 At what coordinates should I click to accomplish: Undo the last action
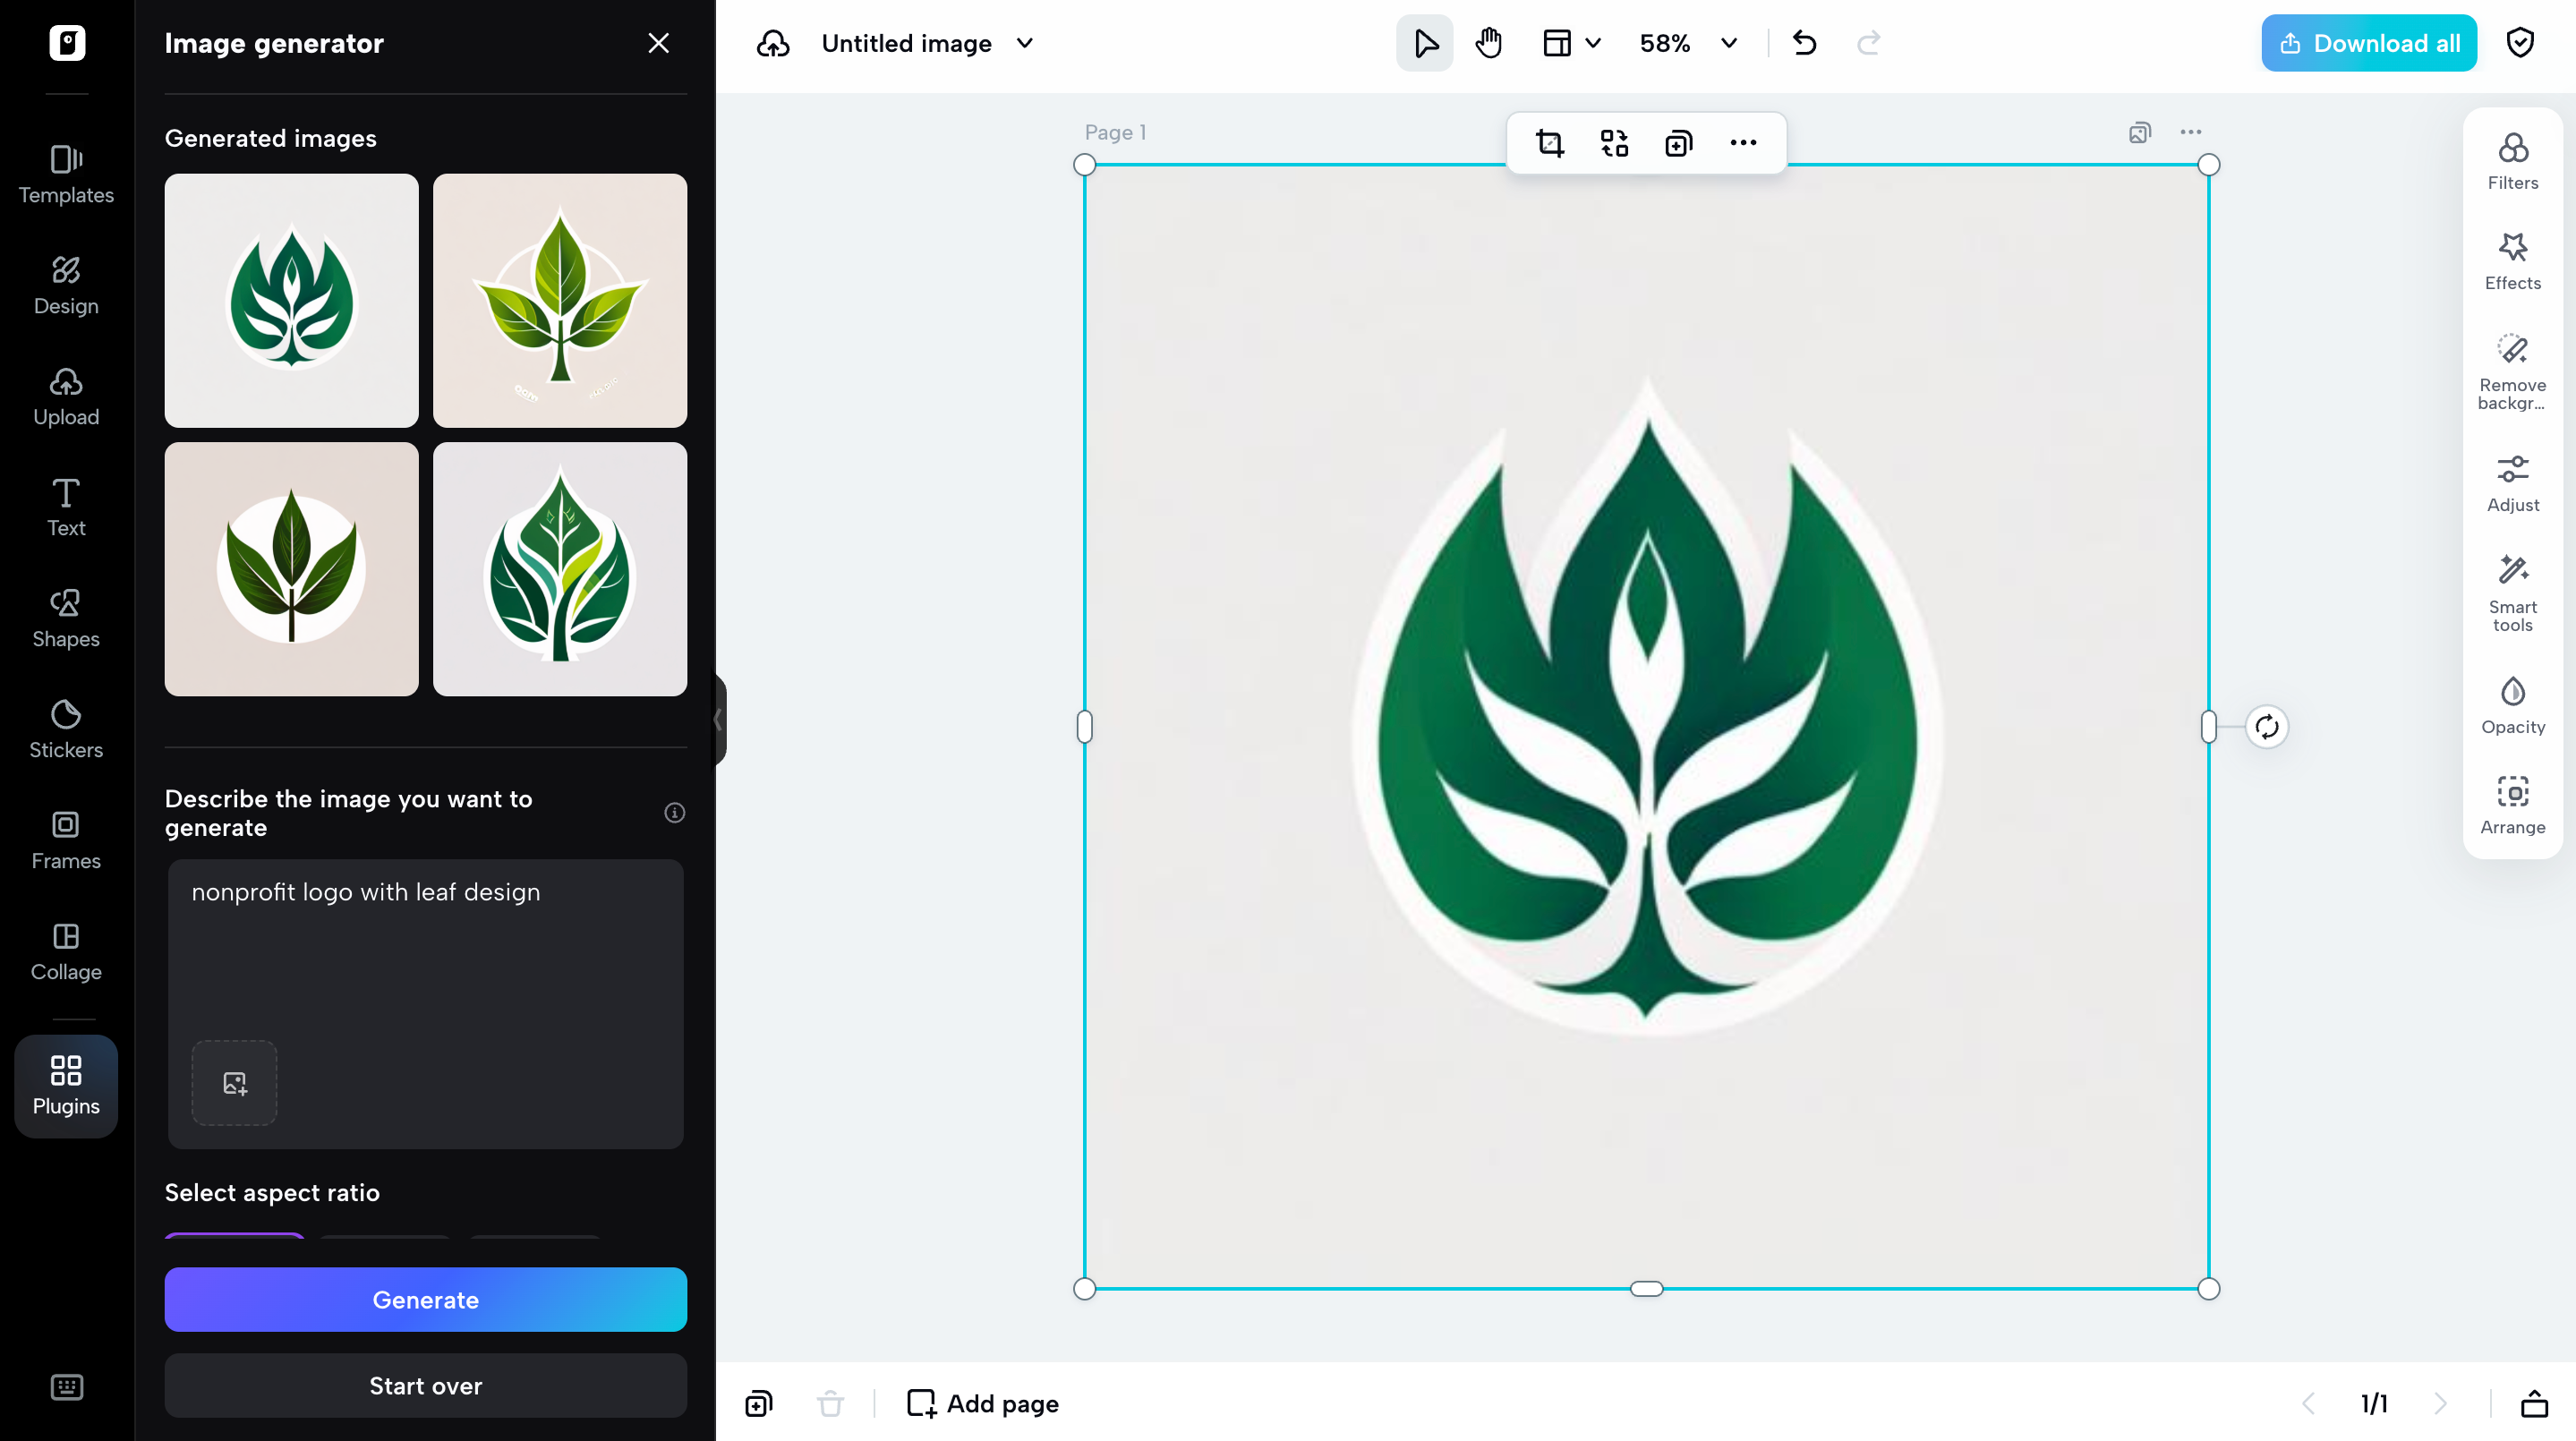[1804, 43]
